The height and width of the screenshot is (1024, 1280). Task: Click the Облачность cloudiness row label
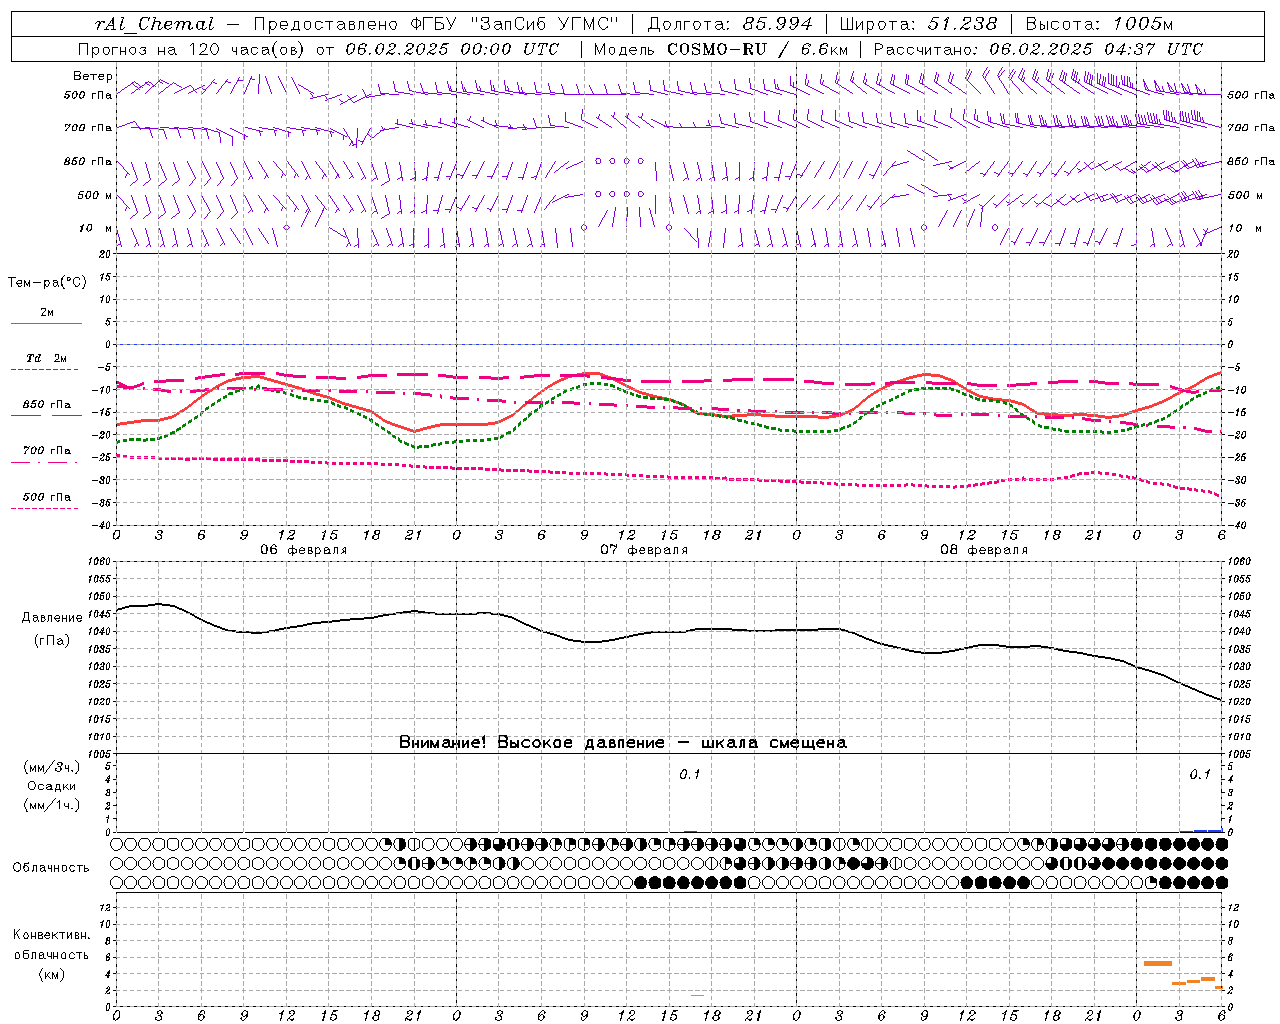51,867
